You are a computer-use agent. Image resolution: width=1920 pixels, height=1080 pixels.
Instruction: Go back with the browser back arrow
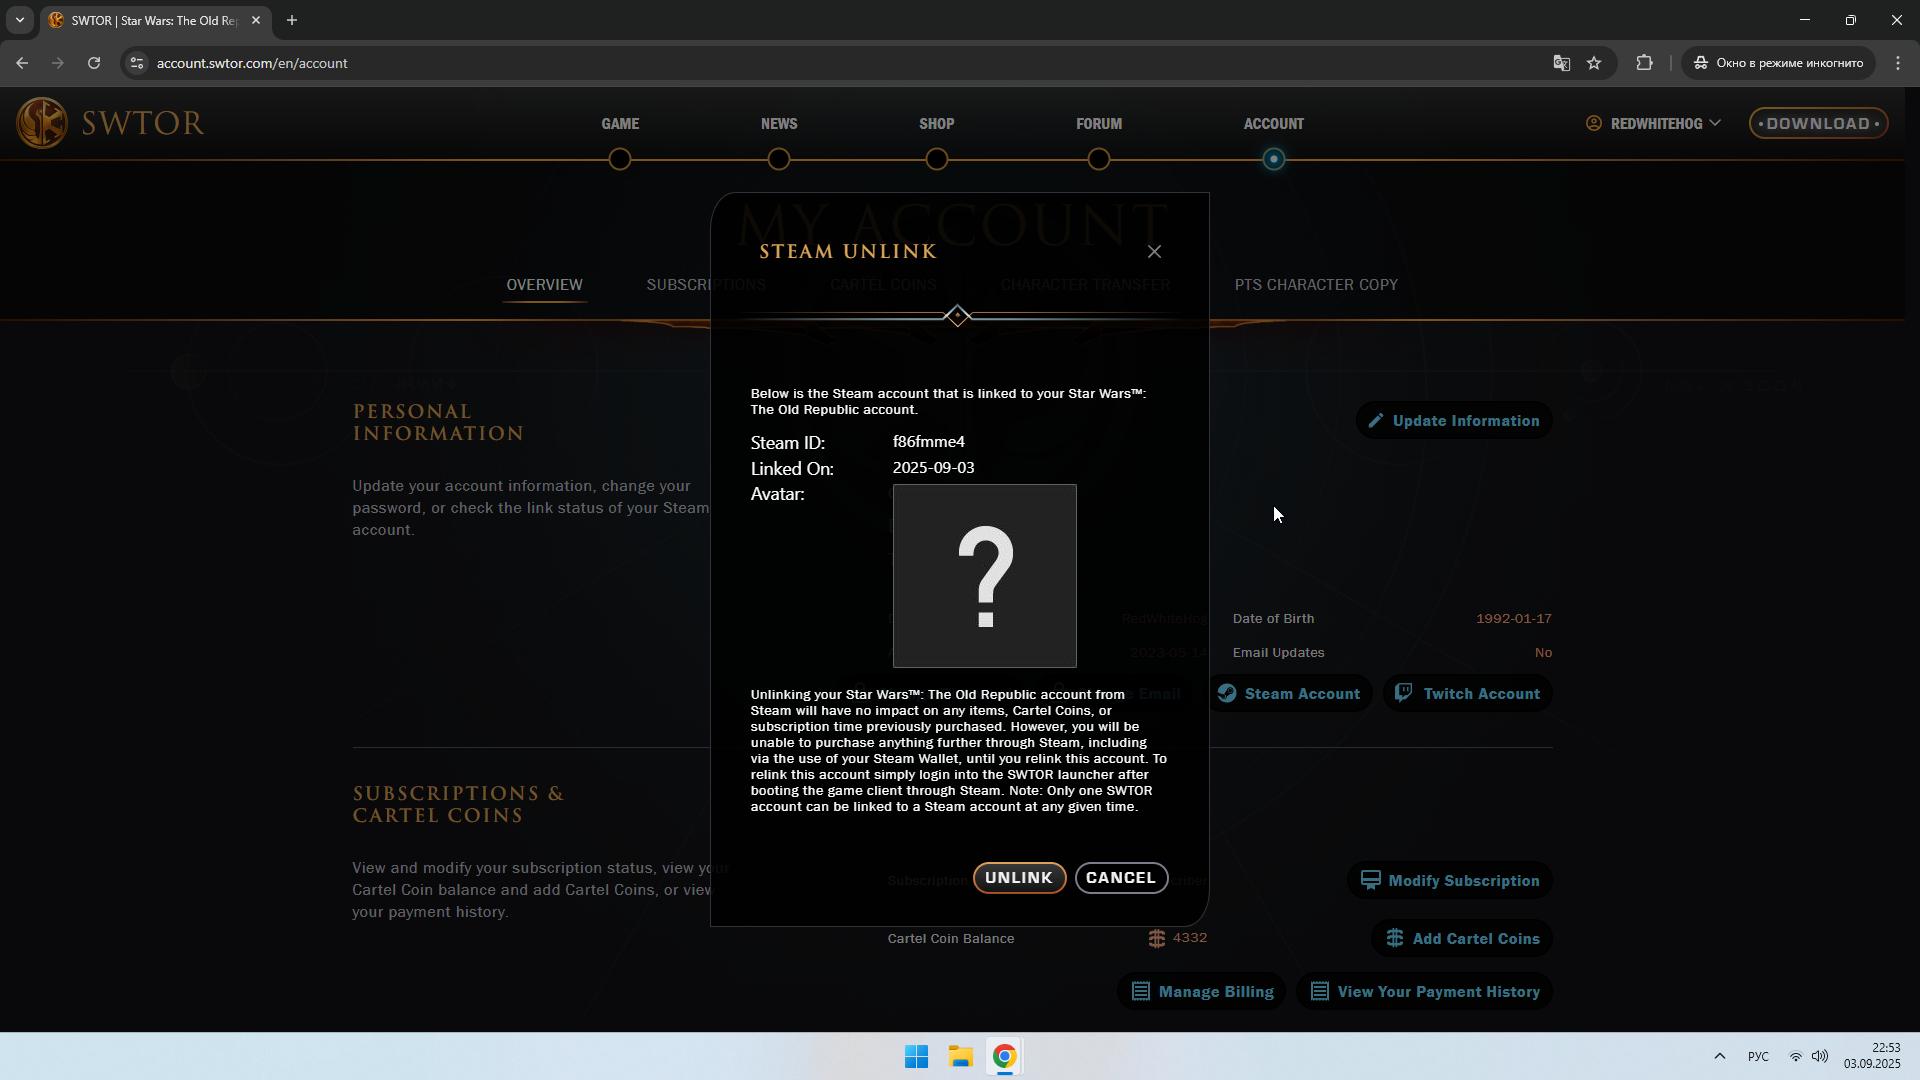pyautogui.click(x=22, y=63)
